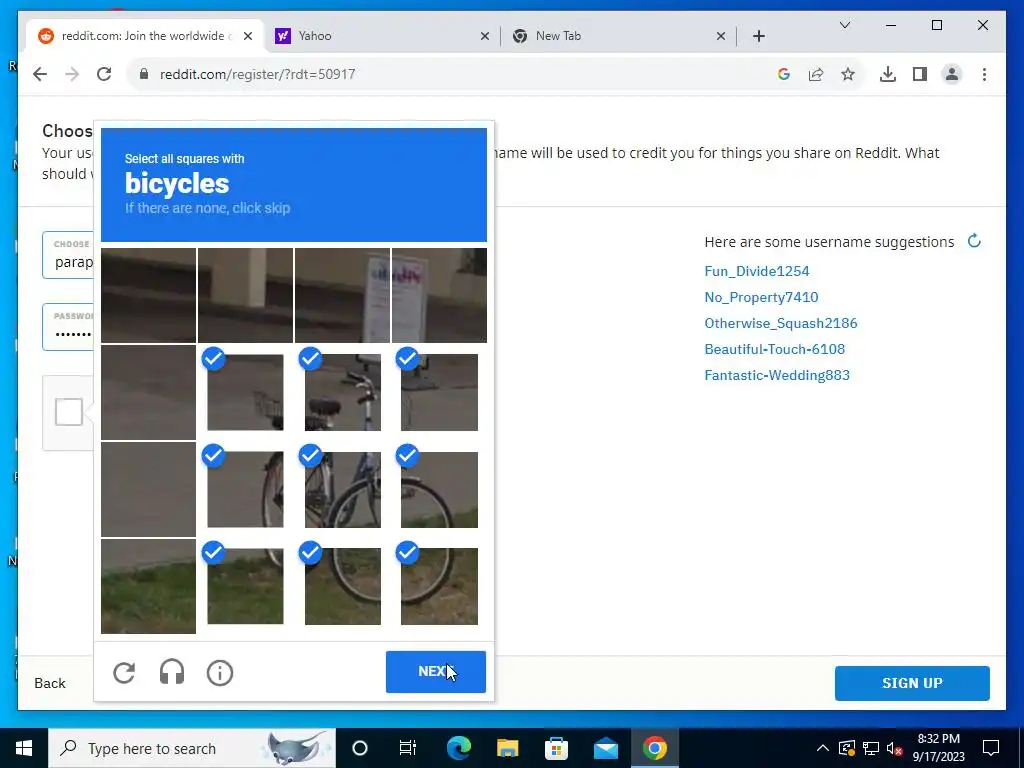This screenshot has height=768, width=1024.
Task: Deselect captcha tile showing the bicycle seat
Action: coord(342,392)
